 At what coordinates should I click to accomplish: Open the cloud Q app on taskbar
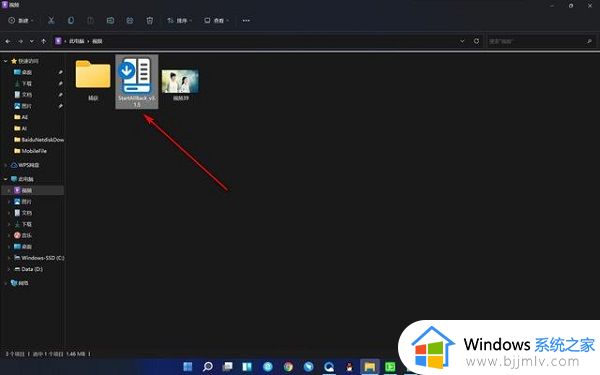pyautogui.click(x=329, y=367)
